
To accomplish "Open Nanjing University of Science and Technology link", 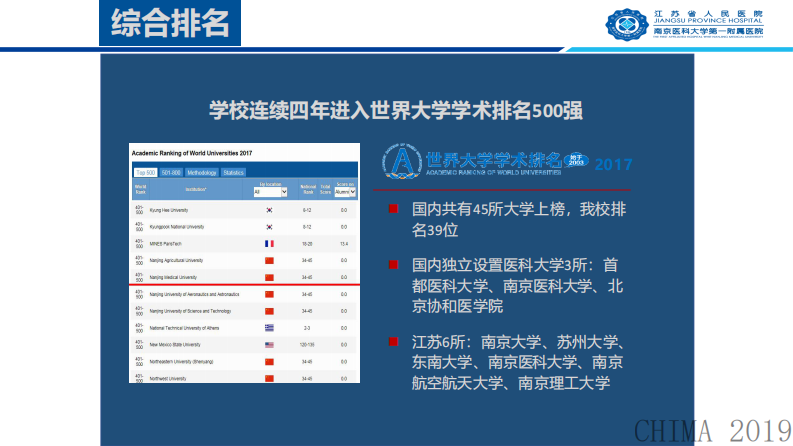I will (190, 311).
